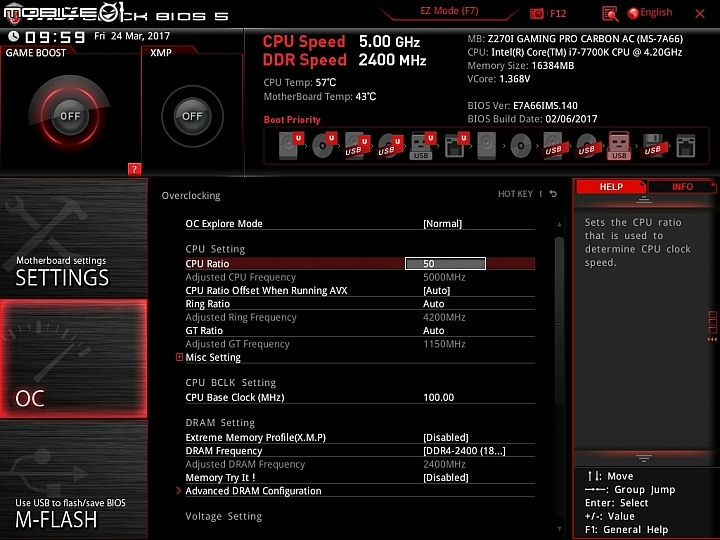This screenshot has height=540, width=720.
Task: Select USB floppy boot device icon
Action: click(653, 146)
